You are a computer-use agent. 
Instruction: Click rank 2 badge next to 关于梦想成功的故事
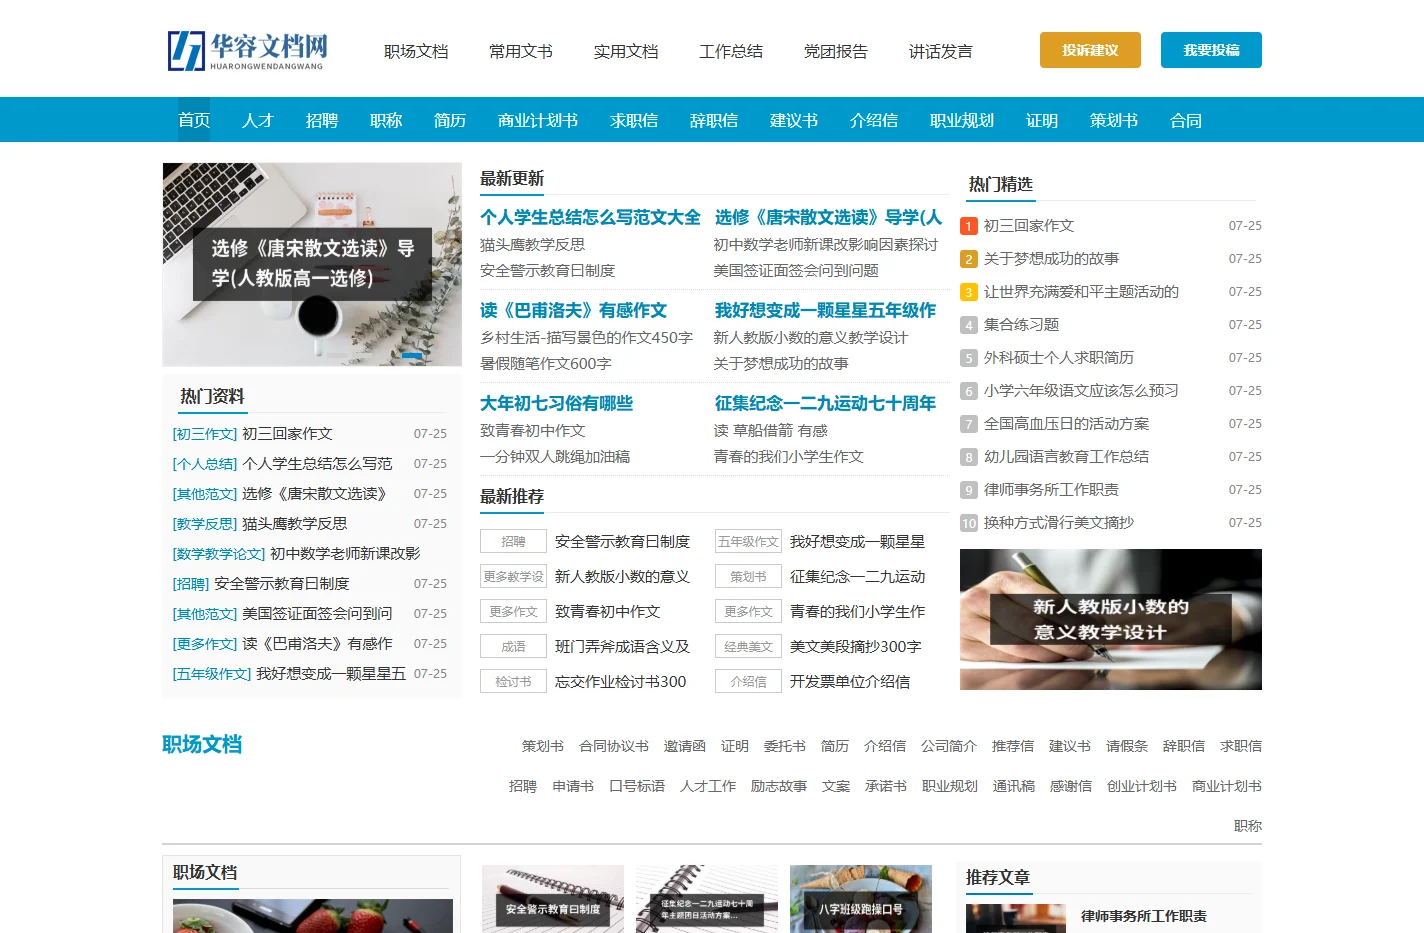coord(968,259)
